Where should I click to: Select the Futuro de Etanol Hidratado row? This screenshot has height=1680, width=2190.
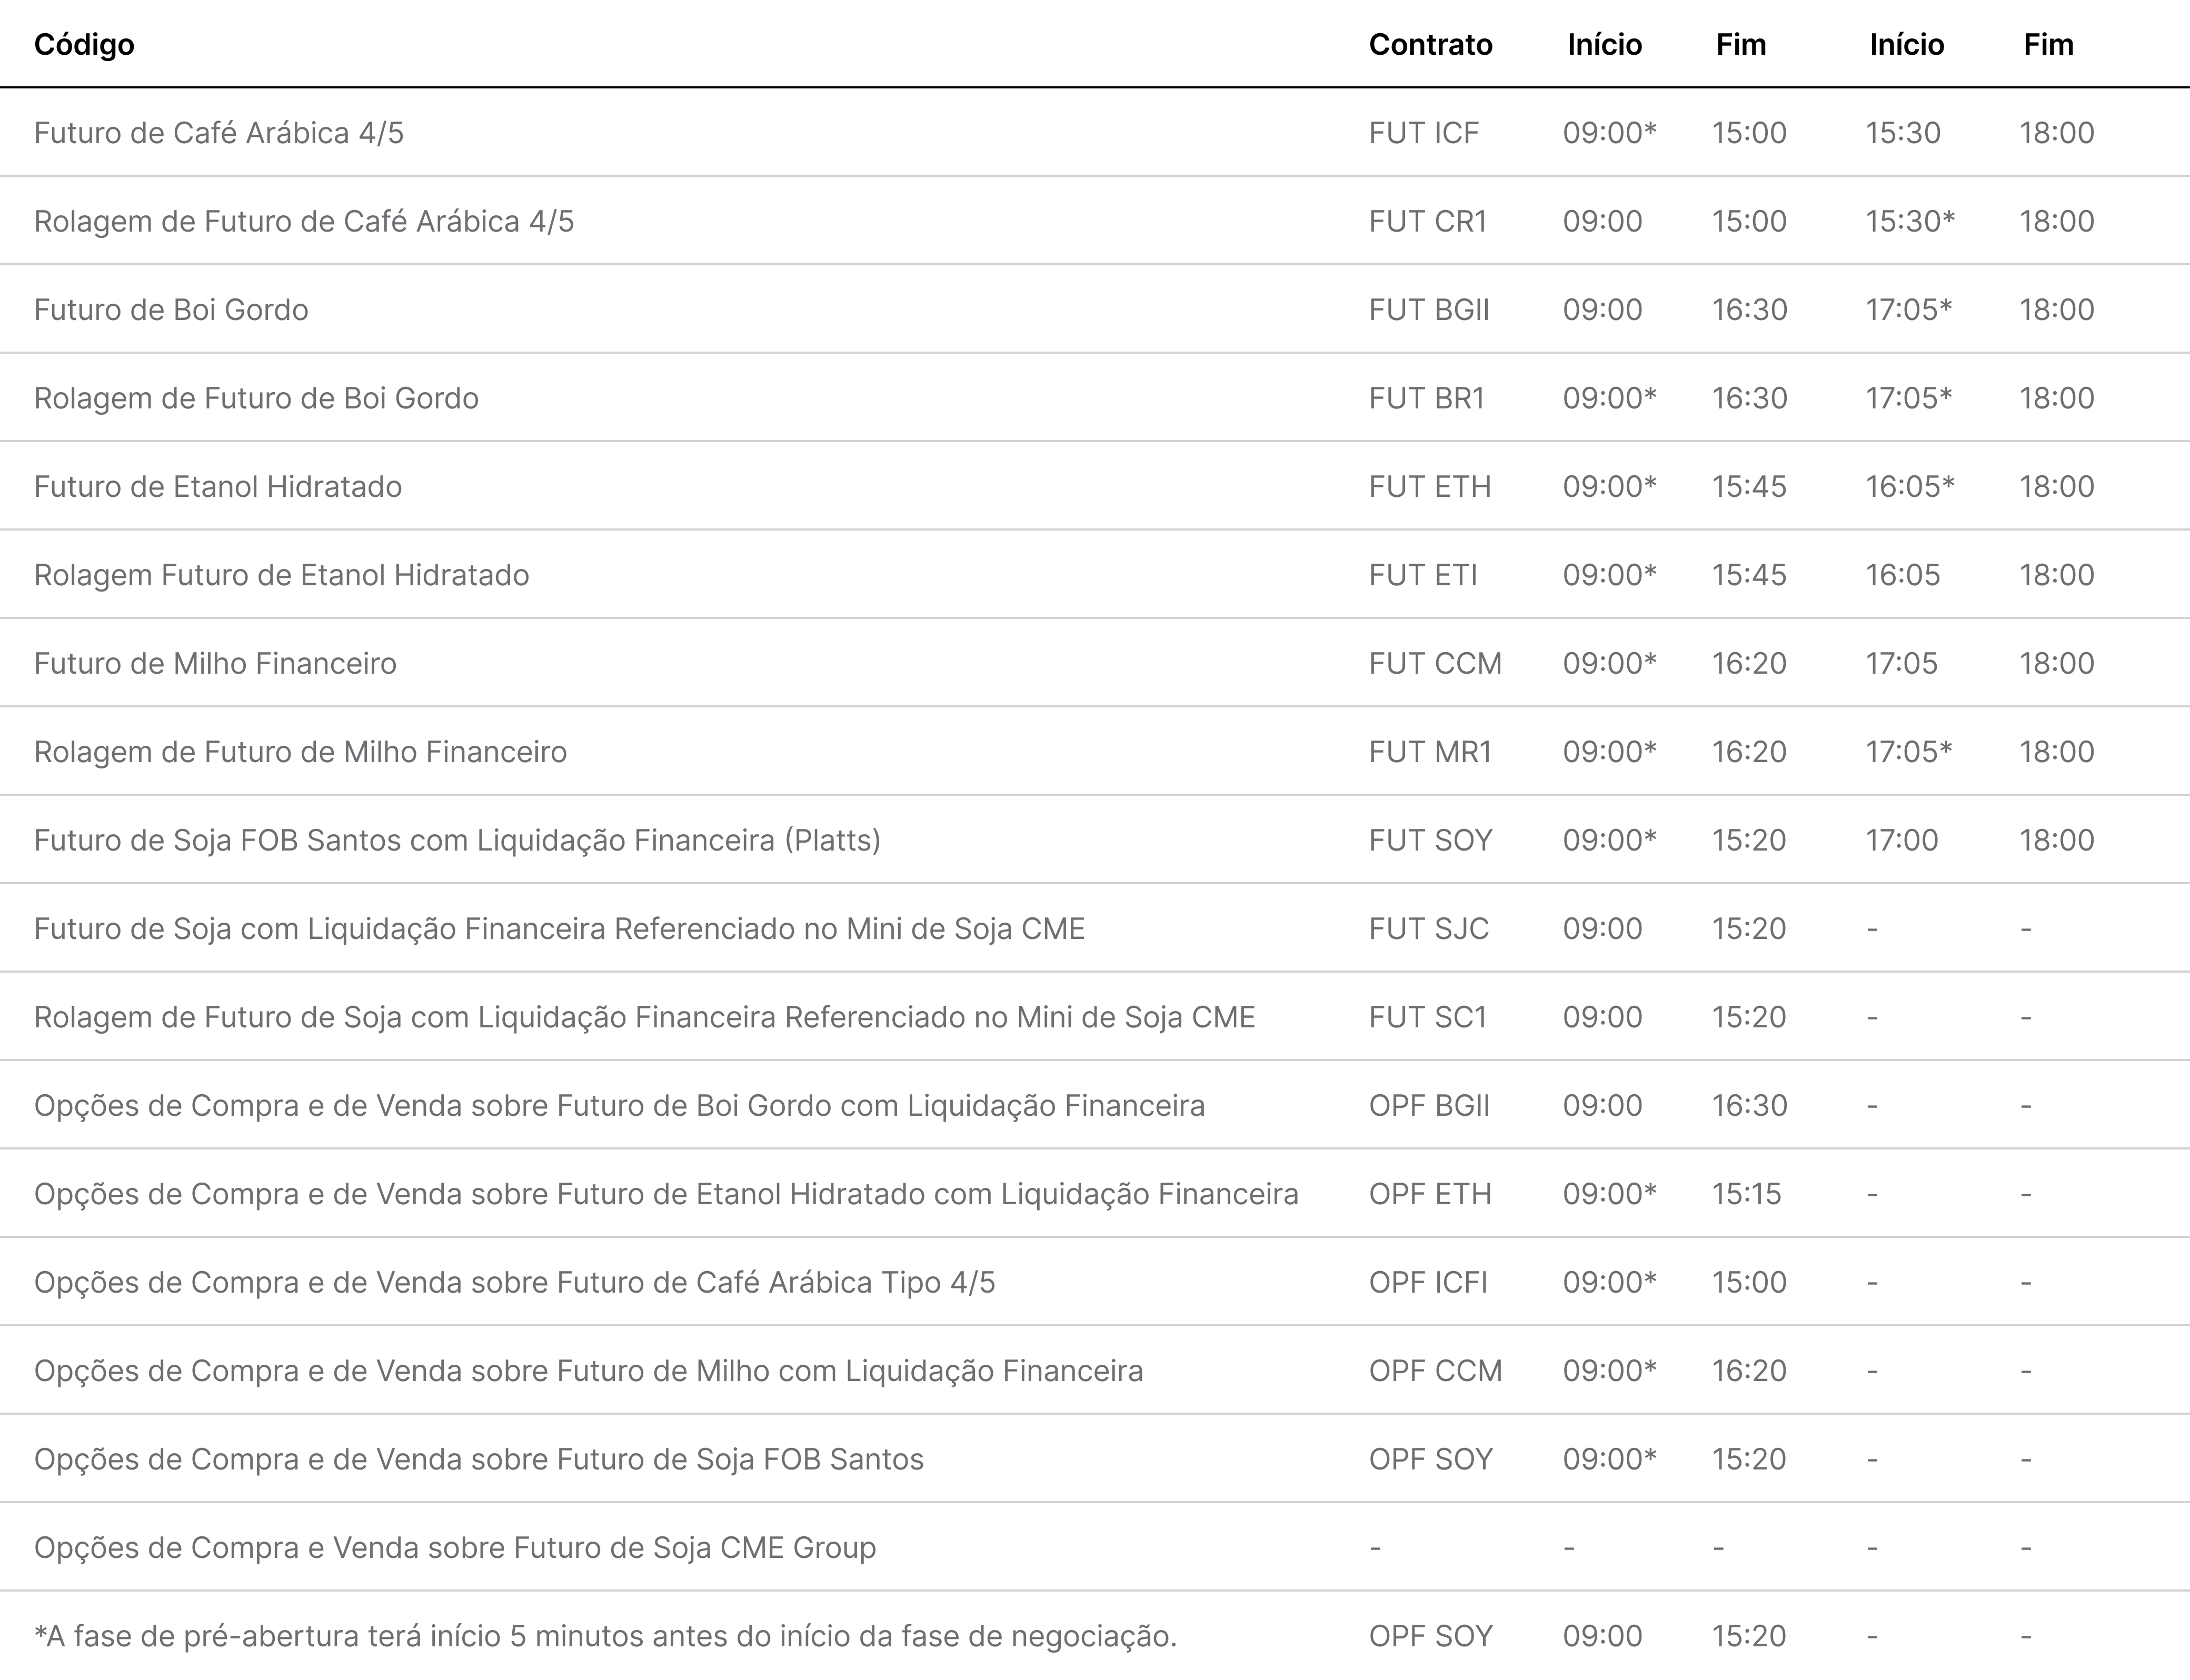click(1095, 486)
